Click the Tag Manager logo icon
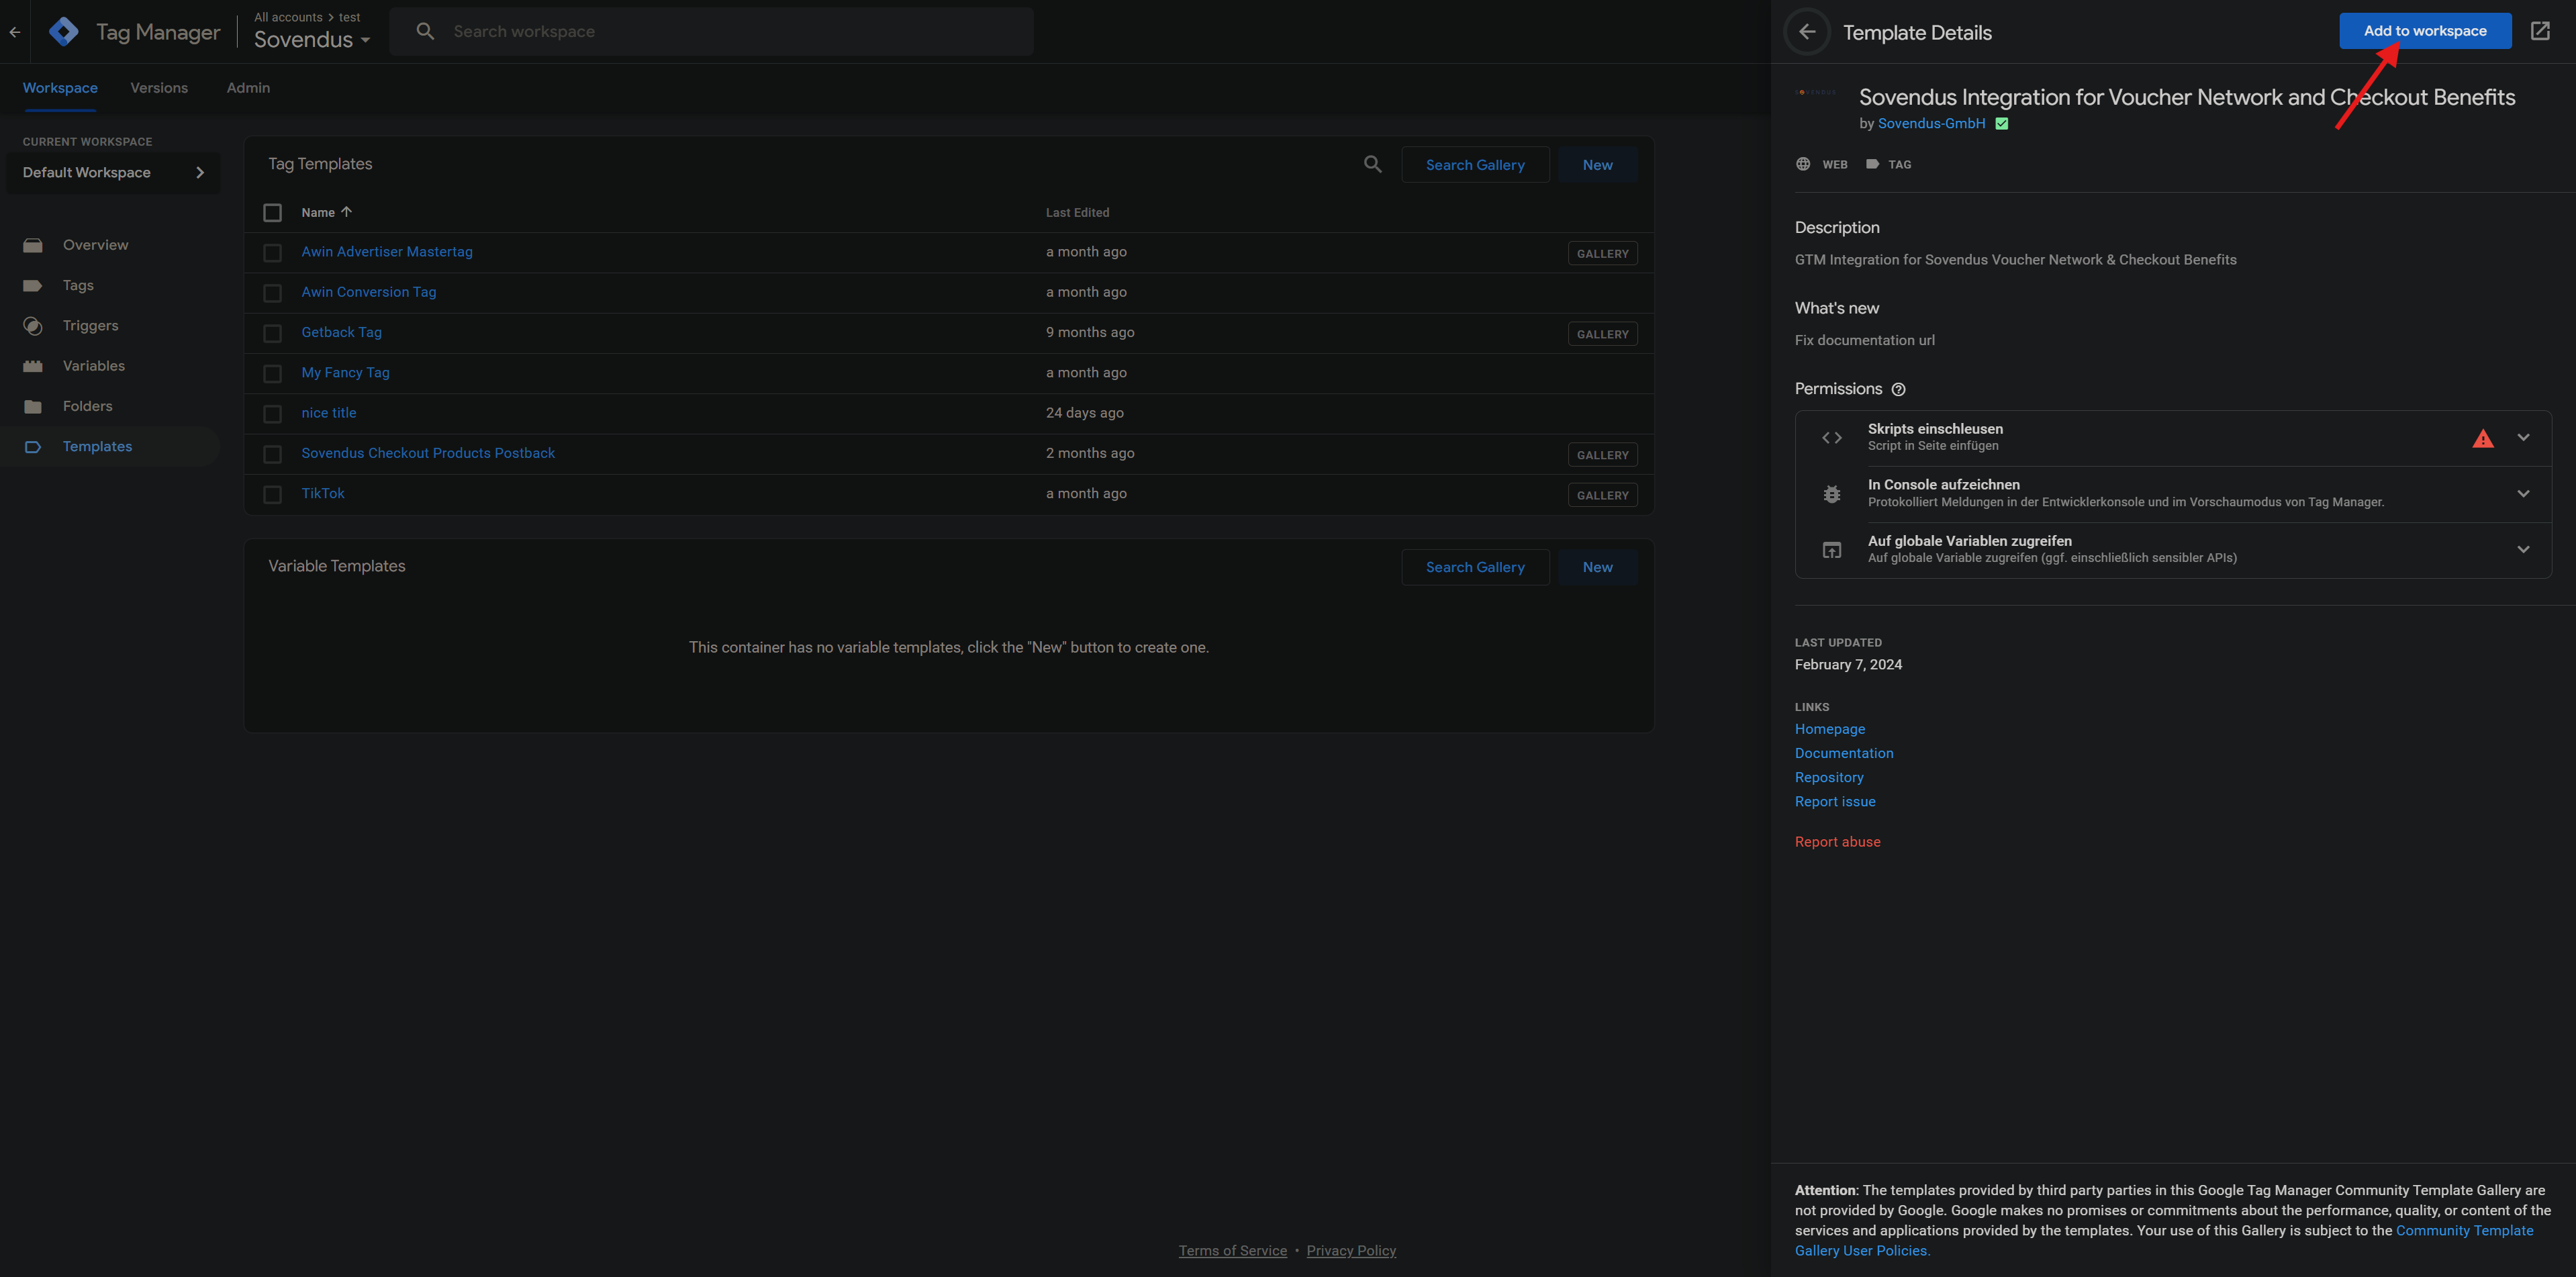Image resolution: width=2576 pixels, height=1277 pixels. click(x=64, y=32)
